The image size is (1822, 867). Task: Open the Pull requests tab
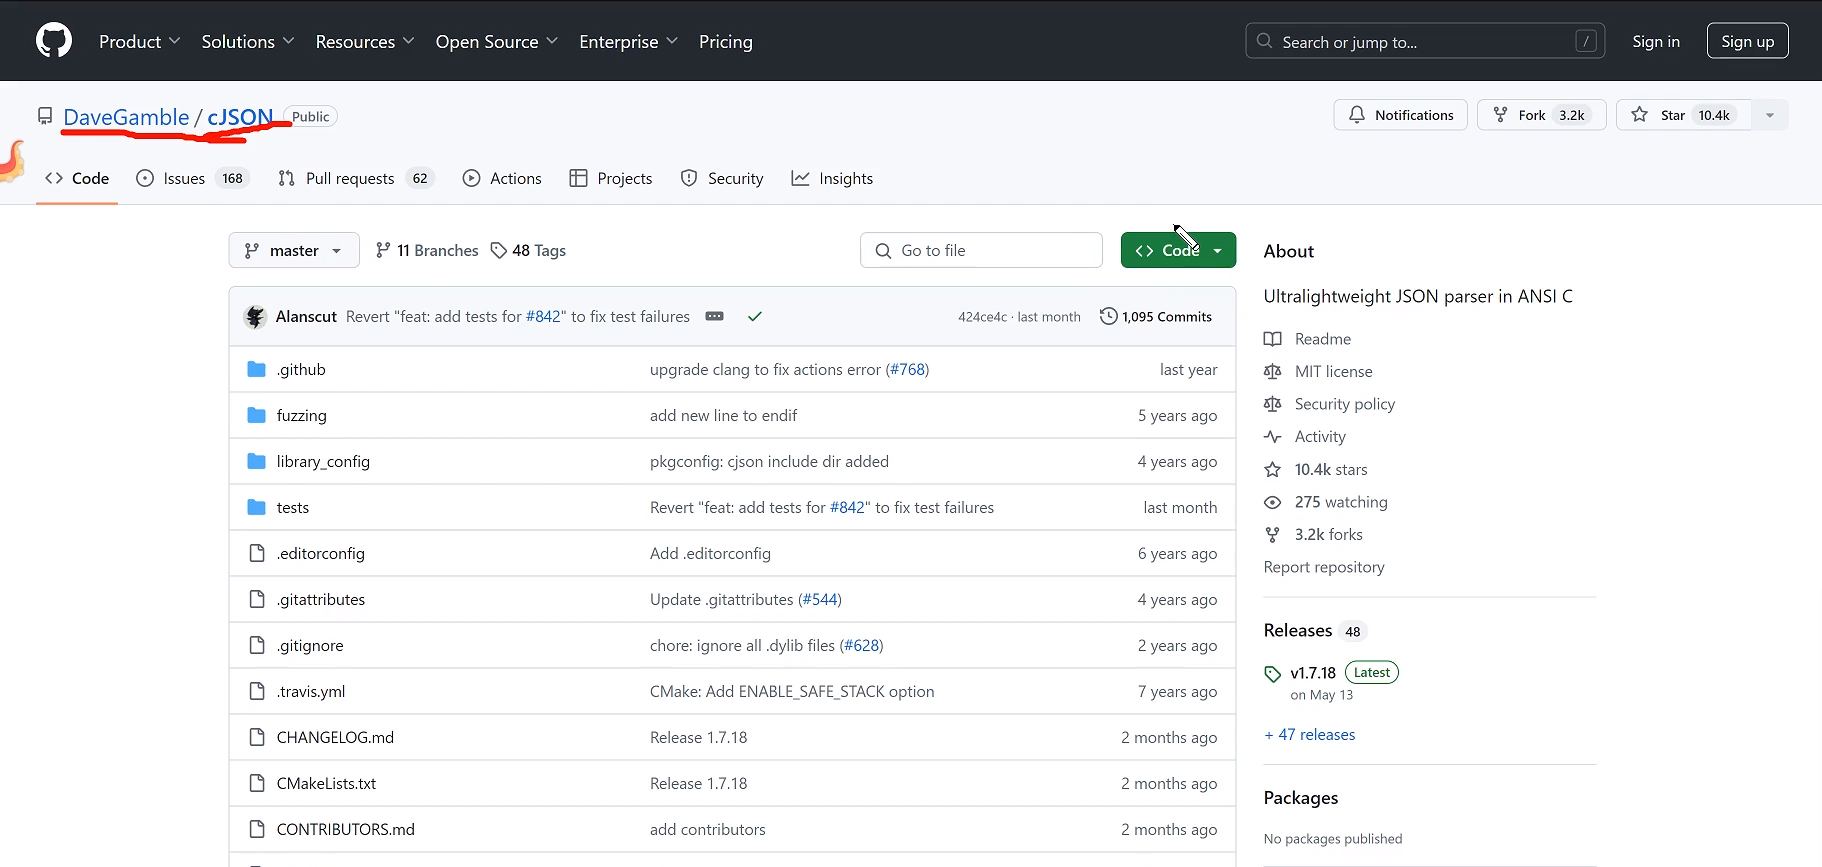click(355, 178)
